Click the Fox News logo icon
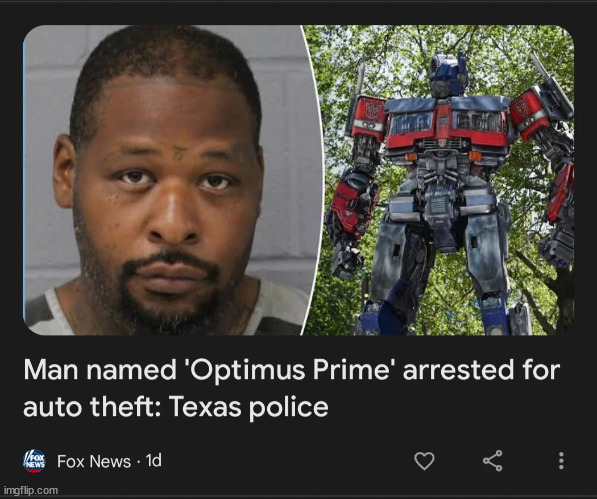The height and width of the screenshot is (499, 597). click(x=35, y=461)
